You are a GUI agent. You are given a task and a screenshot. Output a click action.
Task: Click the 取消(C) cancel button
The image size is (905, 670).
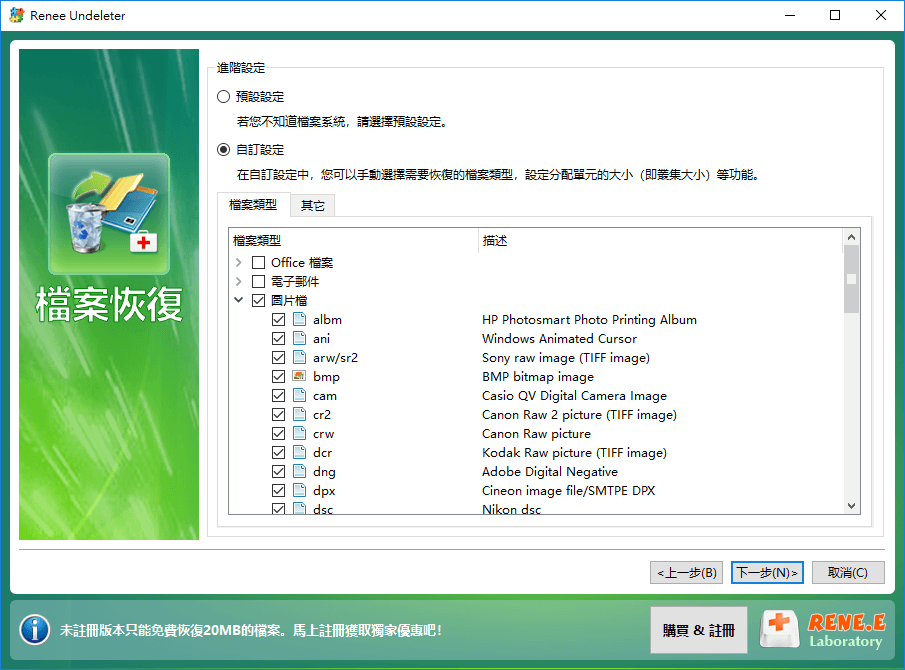tap(848, 572)
